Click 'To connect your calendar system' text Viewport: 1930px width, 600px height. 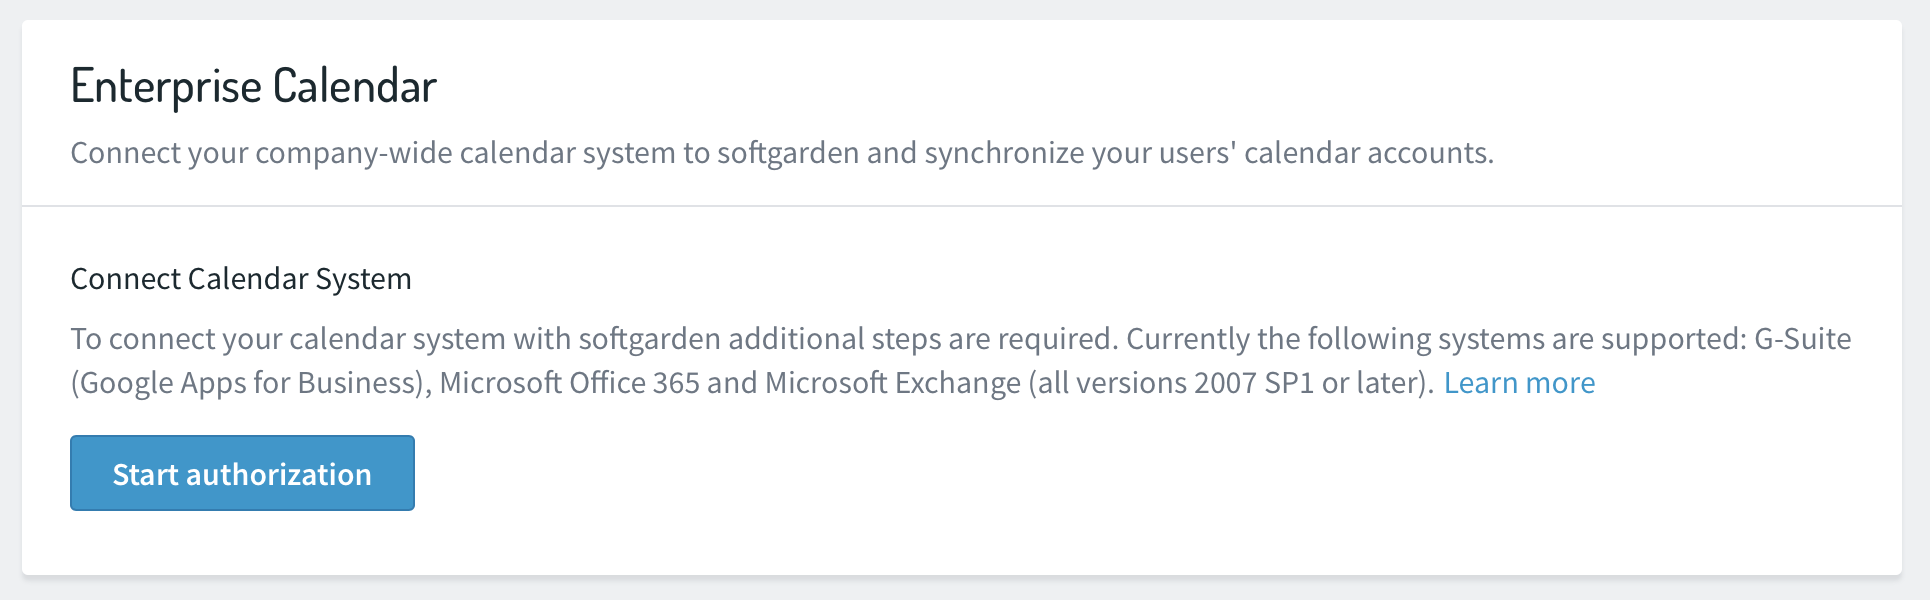[288, 339]
